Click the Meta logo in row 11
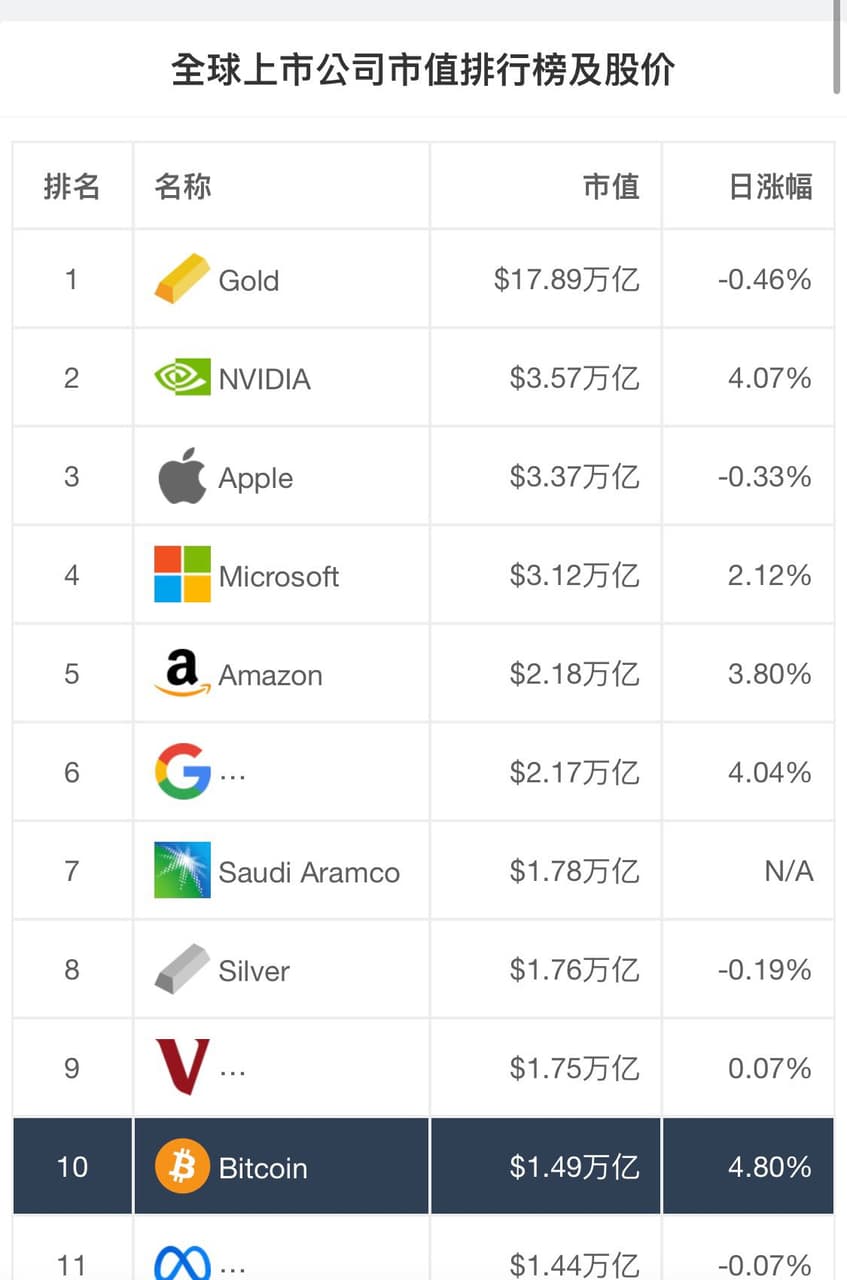 coord(182,1262)
